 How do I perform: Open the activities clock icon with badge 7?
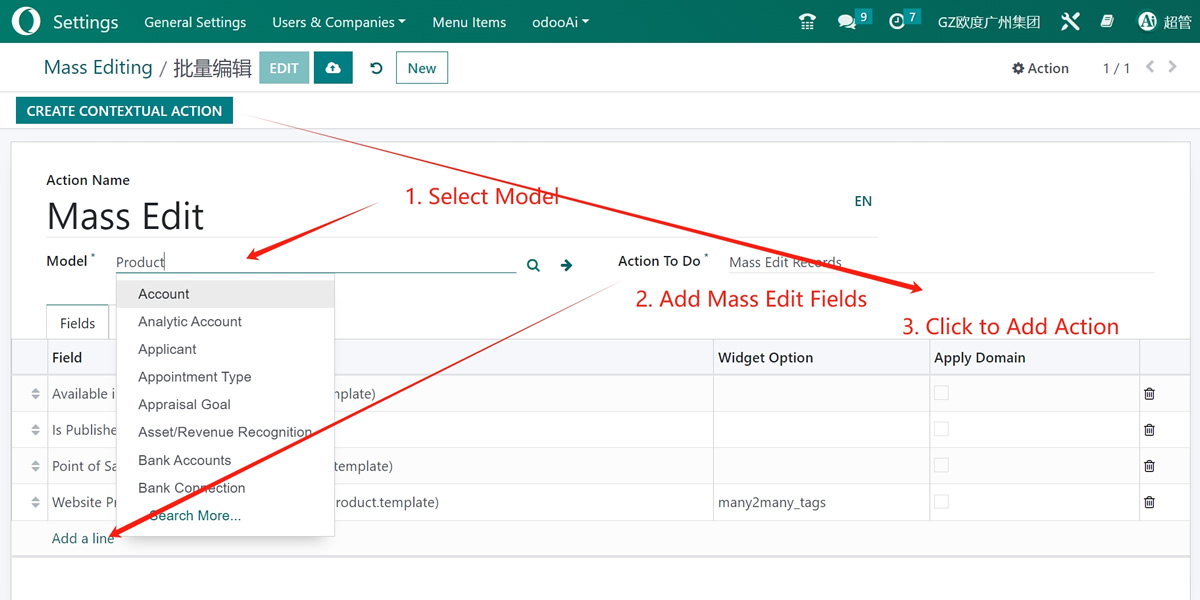coord(897,22)
